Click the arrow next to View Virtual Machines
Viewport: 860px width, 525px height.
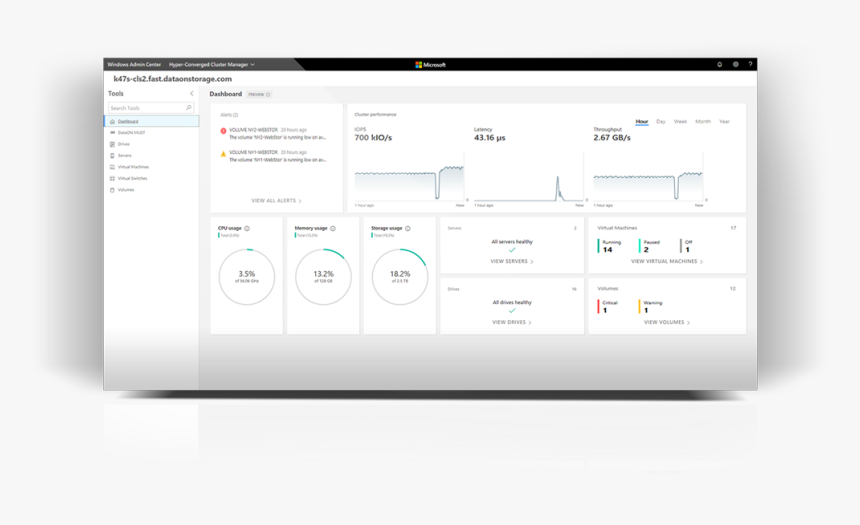[701, 262]
